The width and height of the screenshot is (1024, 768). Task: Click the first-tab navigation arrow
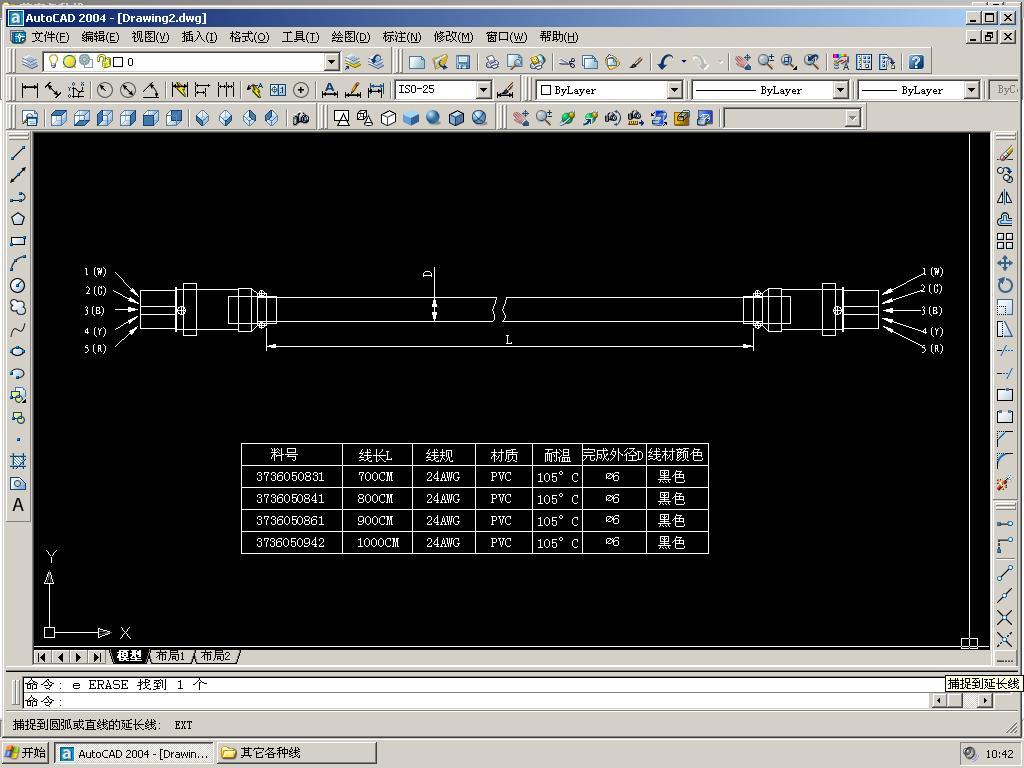click(42, 656)
